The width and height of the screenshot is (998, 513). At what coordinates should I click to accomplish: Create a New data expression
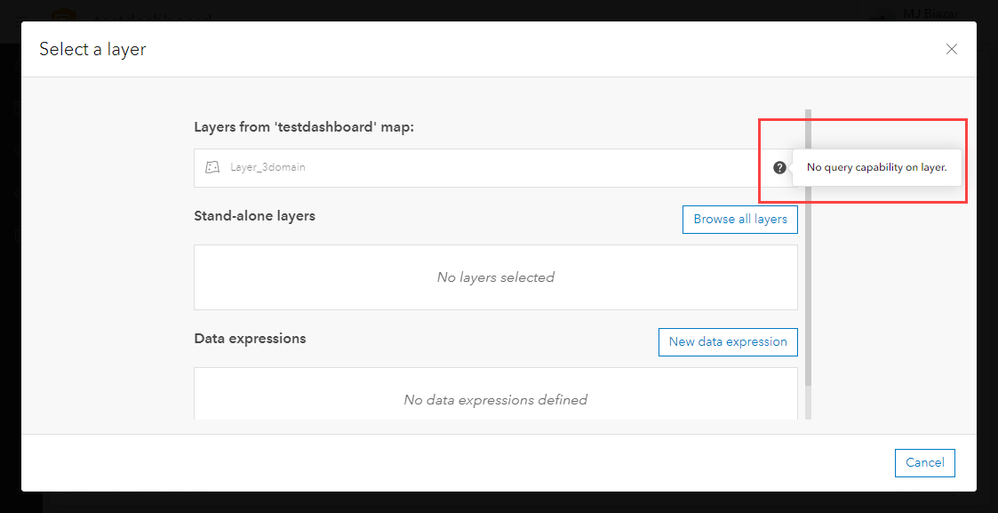click(x=727, y=342)
